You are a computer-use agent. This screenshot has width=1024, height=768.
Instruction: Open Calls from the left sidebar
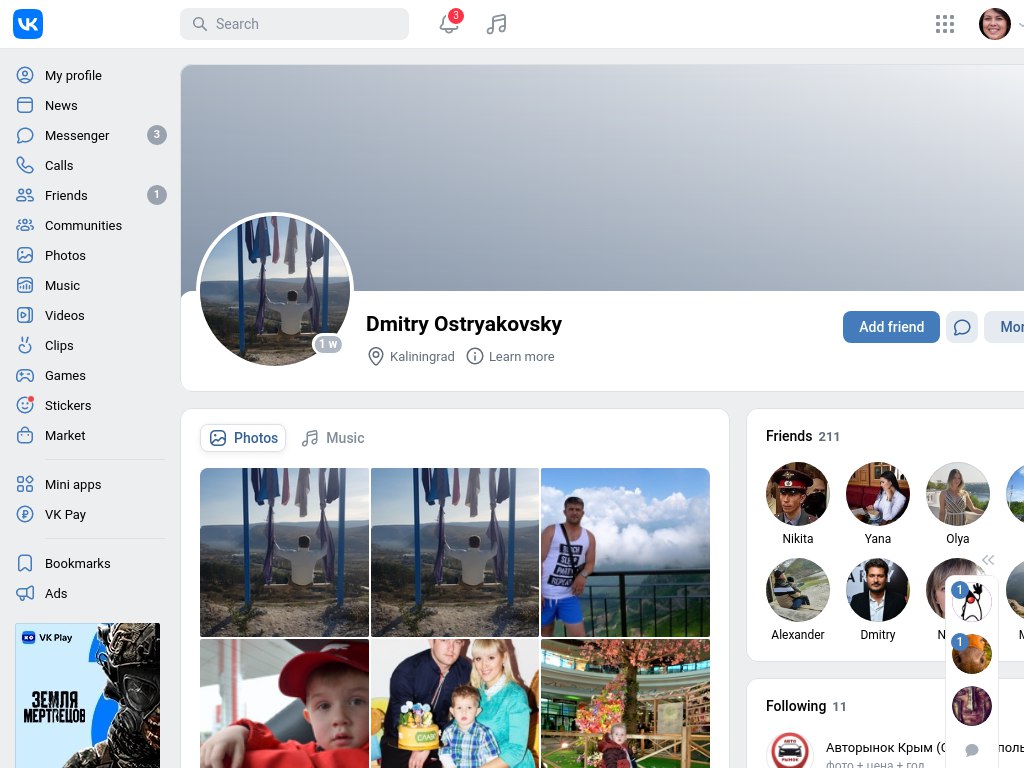coord(59,165)
